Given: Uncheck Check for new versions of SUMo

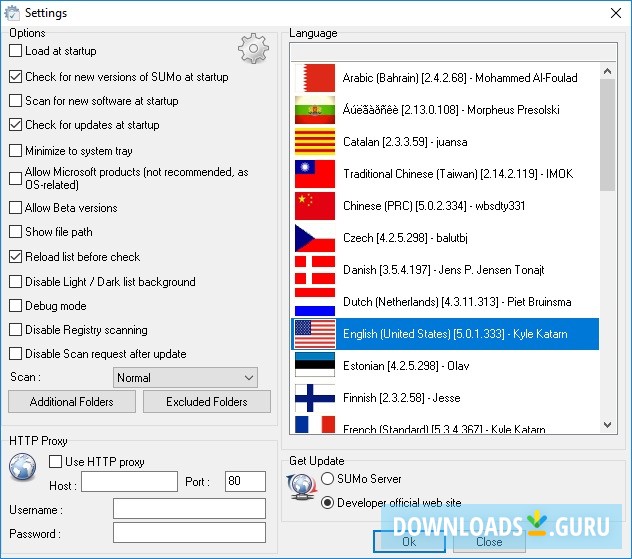Looking at the screenshot, I should tap(15, 77).
